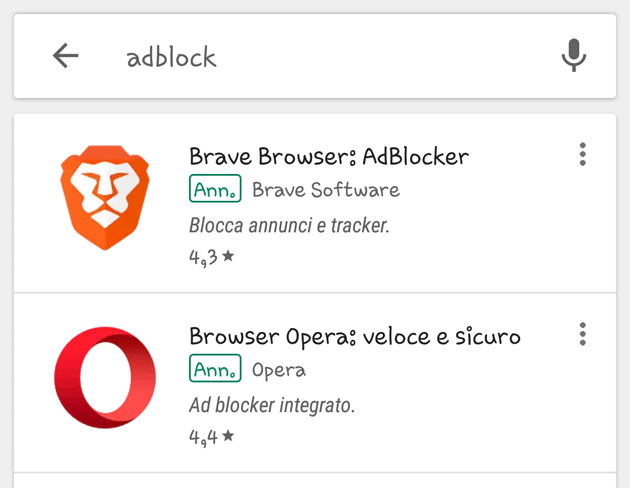Select the 'Opera' developer name
Screen dimensions: 630x488
(279, 370)
